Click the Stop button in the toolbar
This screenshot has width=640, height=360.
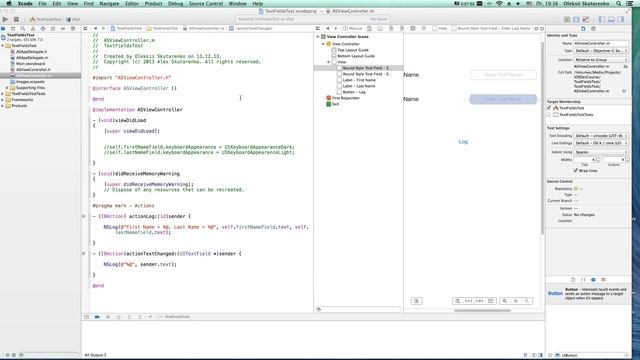16,19
